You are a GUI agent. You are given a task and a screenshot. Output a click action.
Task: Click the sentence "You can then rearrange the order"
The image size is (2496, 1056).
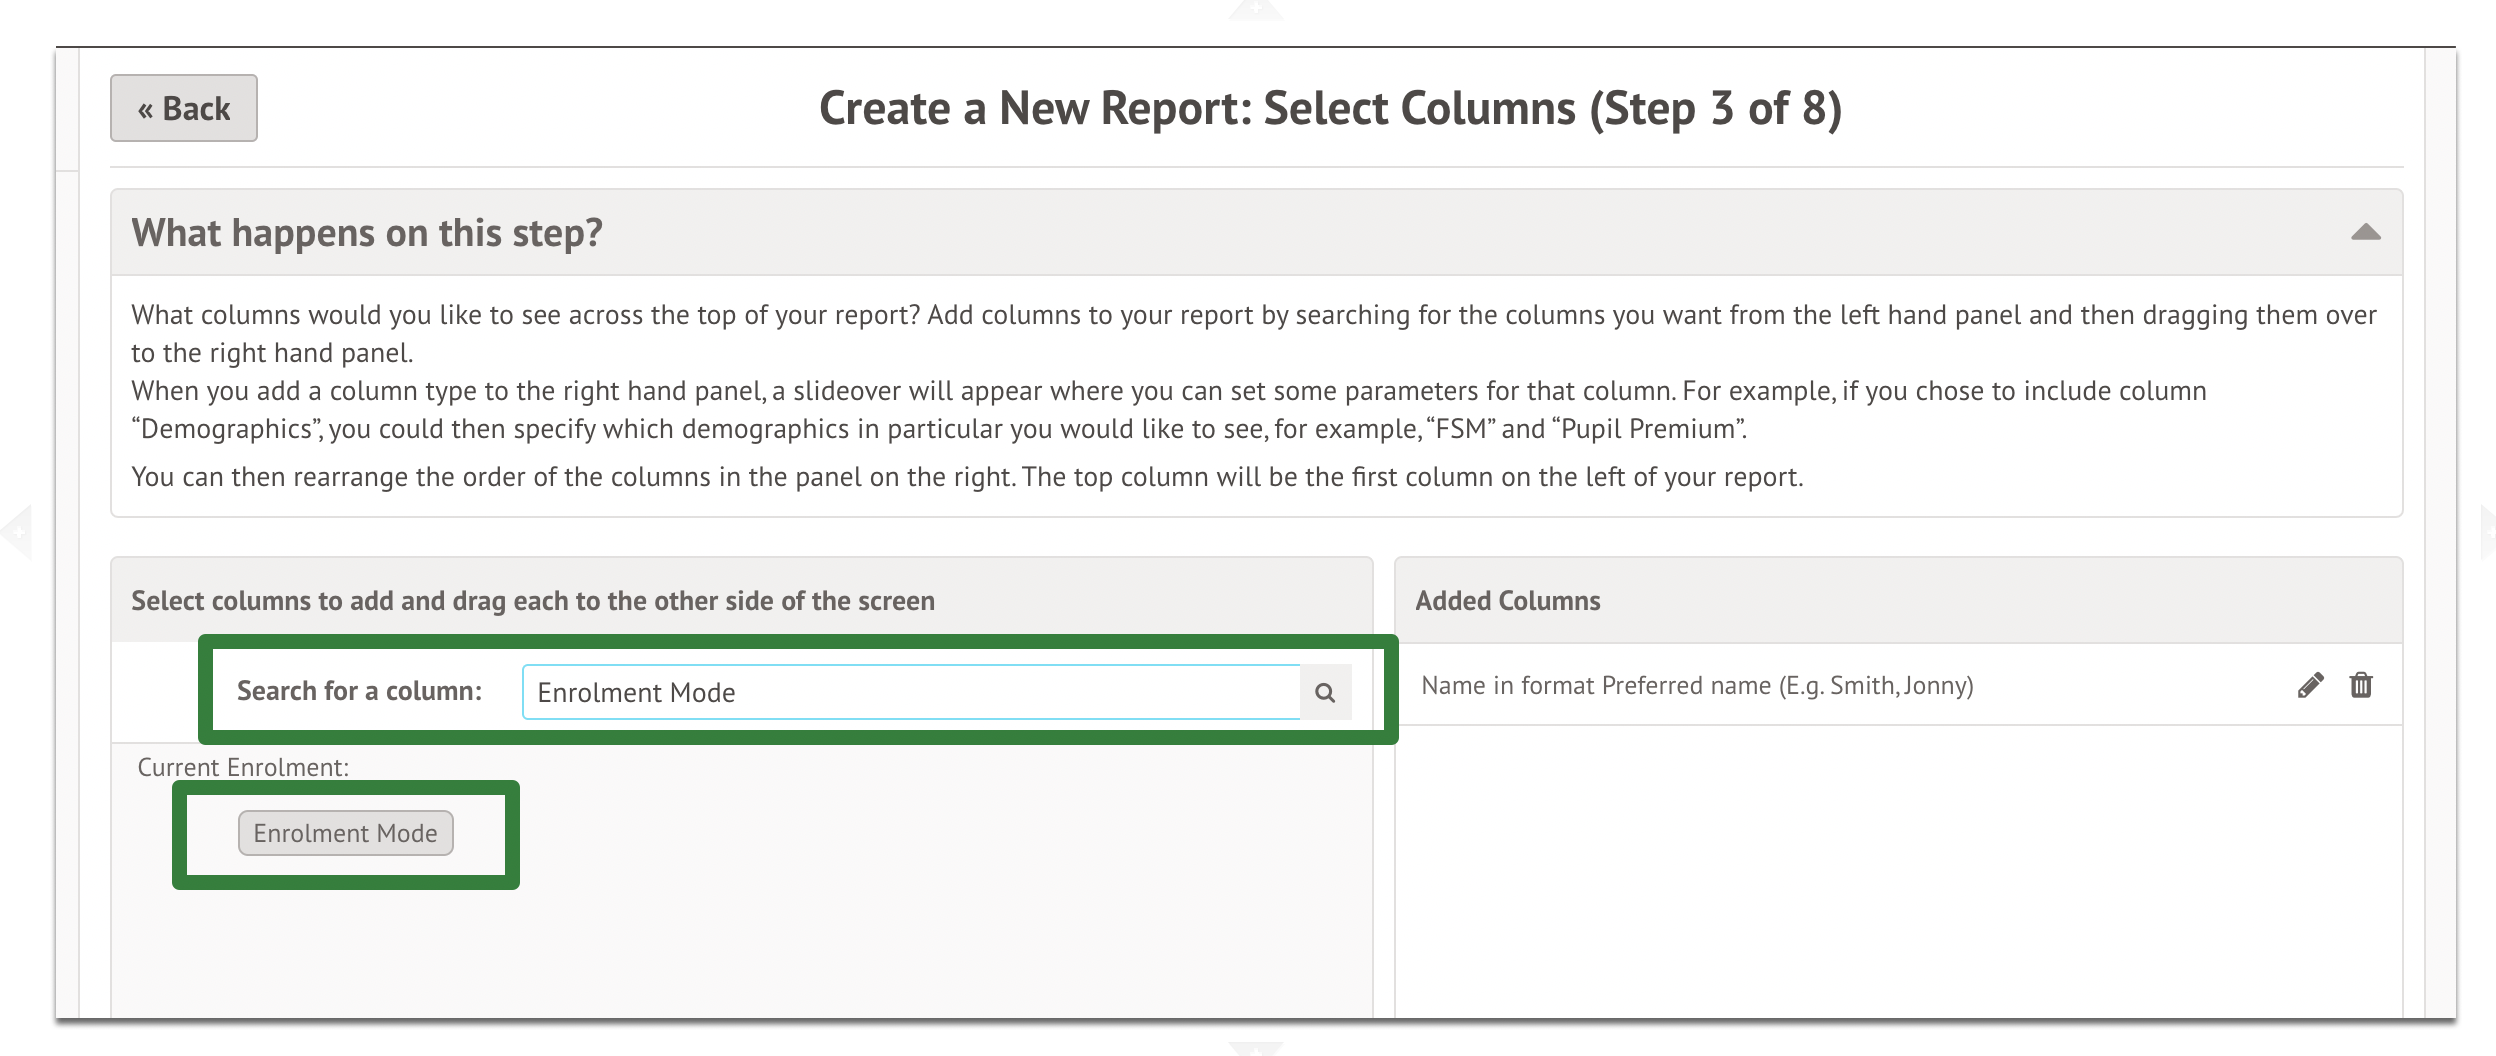tap(967, 477)
